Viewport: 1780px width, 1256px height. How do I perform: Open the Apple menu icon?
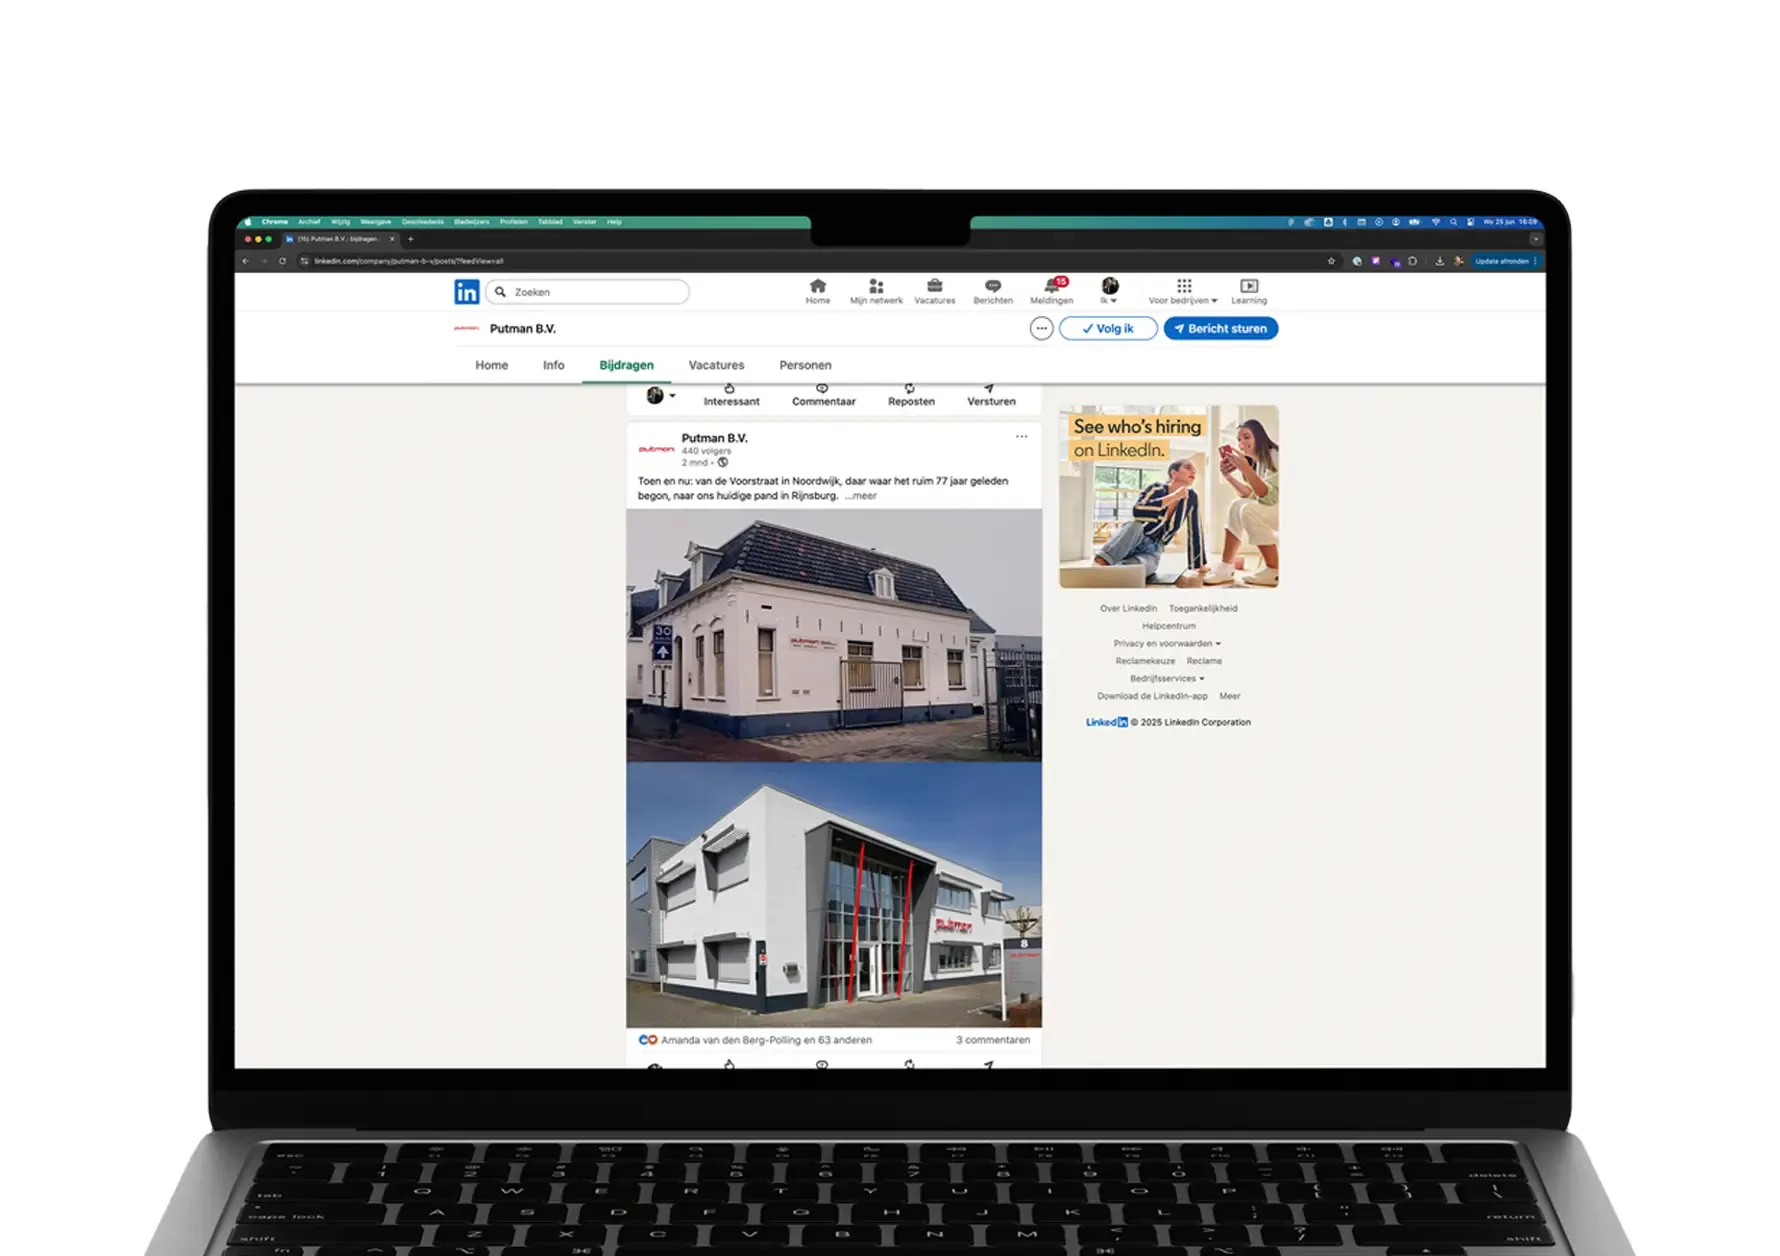248,222
